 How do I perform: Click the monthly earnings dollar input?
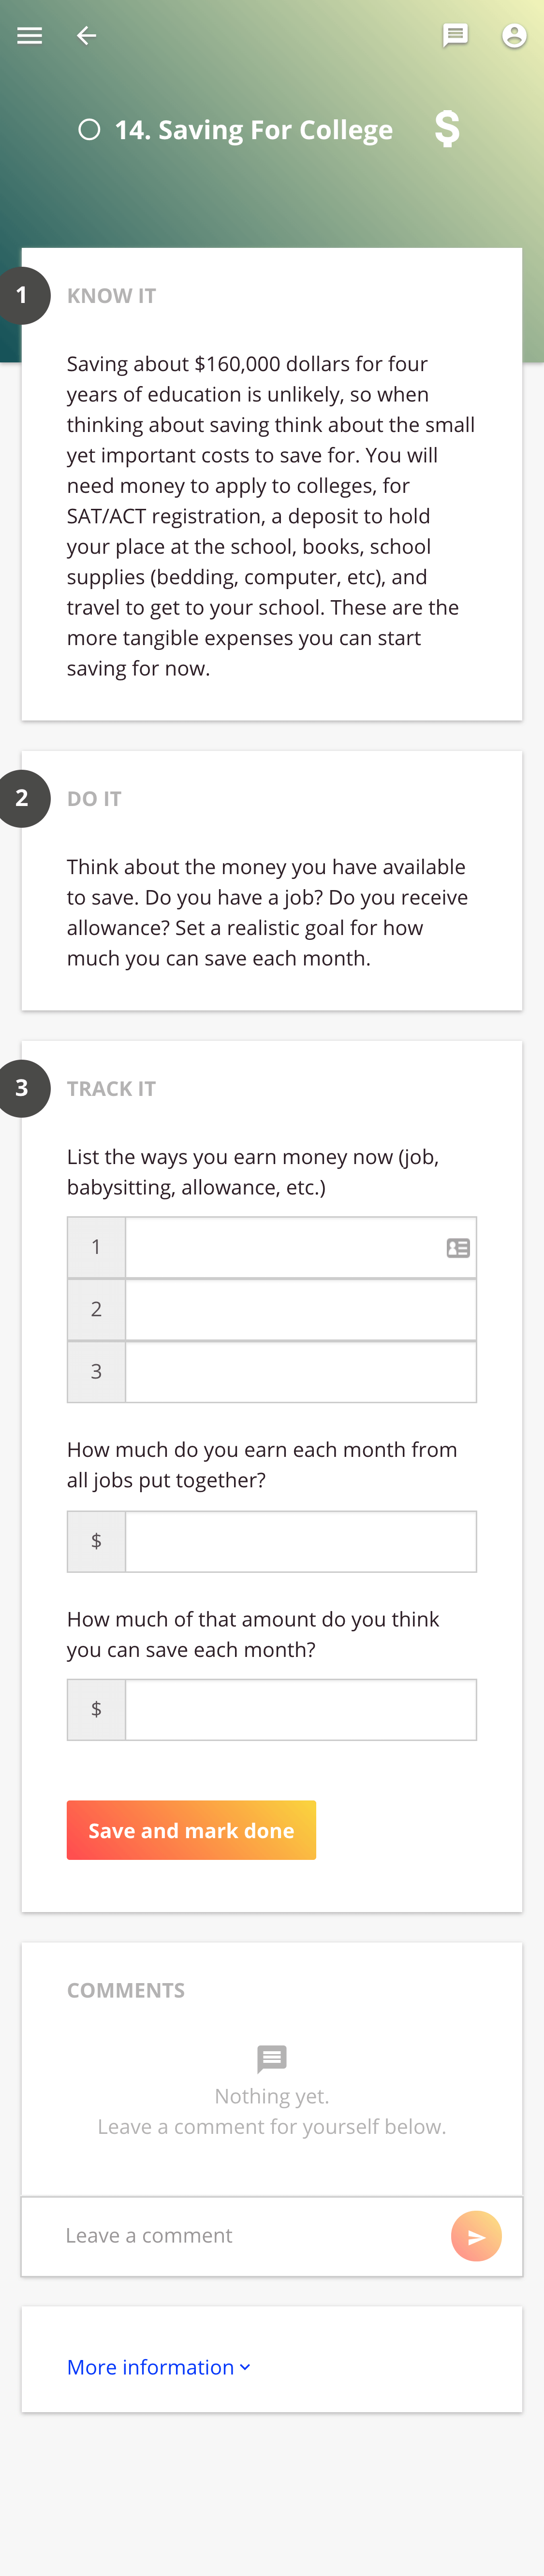[x=300, y=1541]
